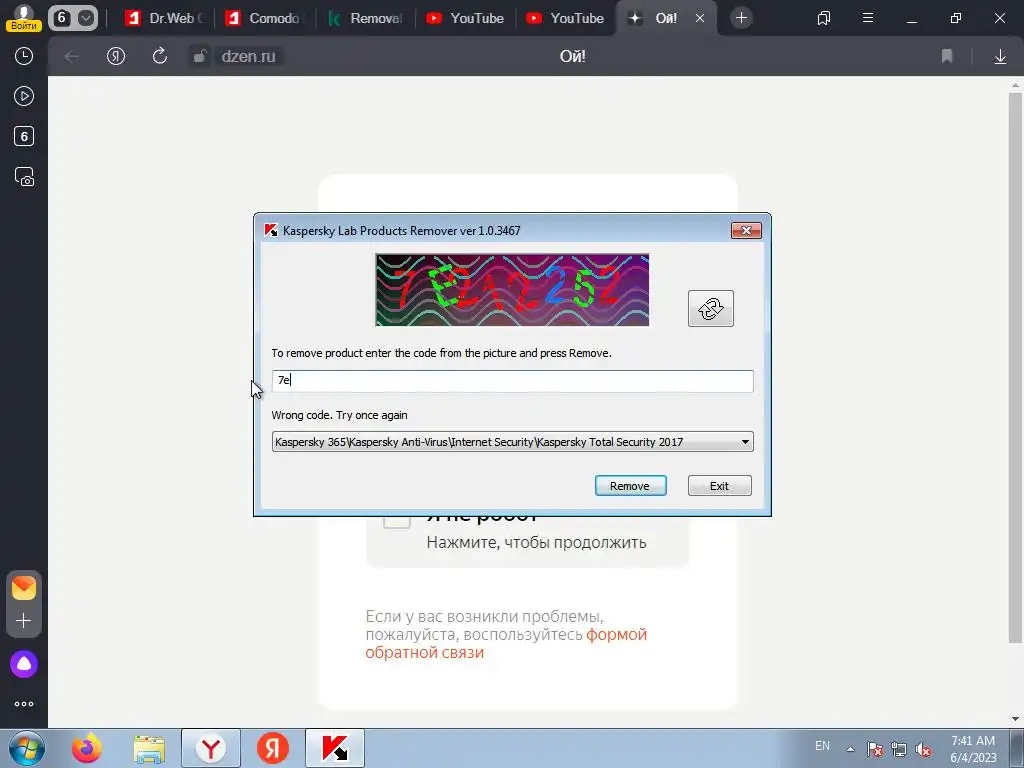
Task: Focus the captcha code input field
Action: [x=512, y=381]
